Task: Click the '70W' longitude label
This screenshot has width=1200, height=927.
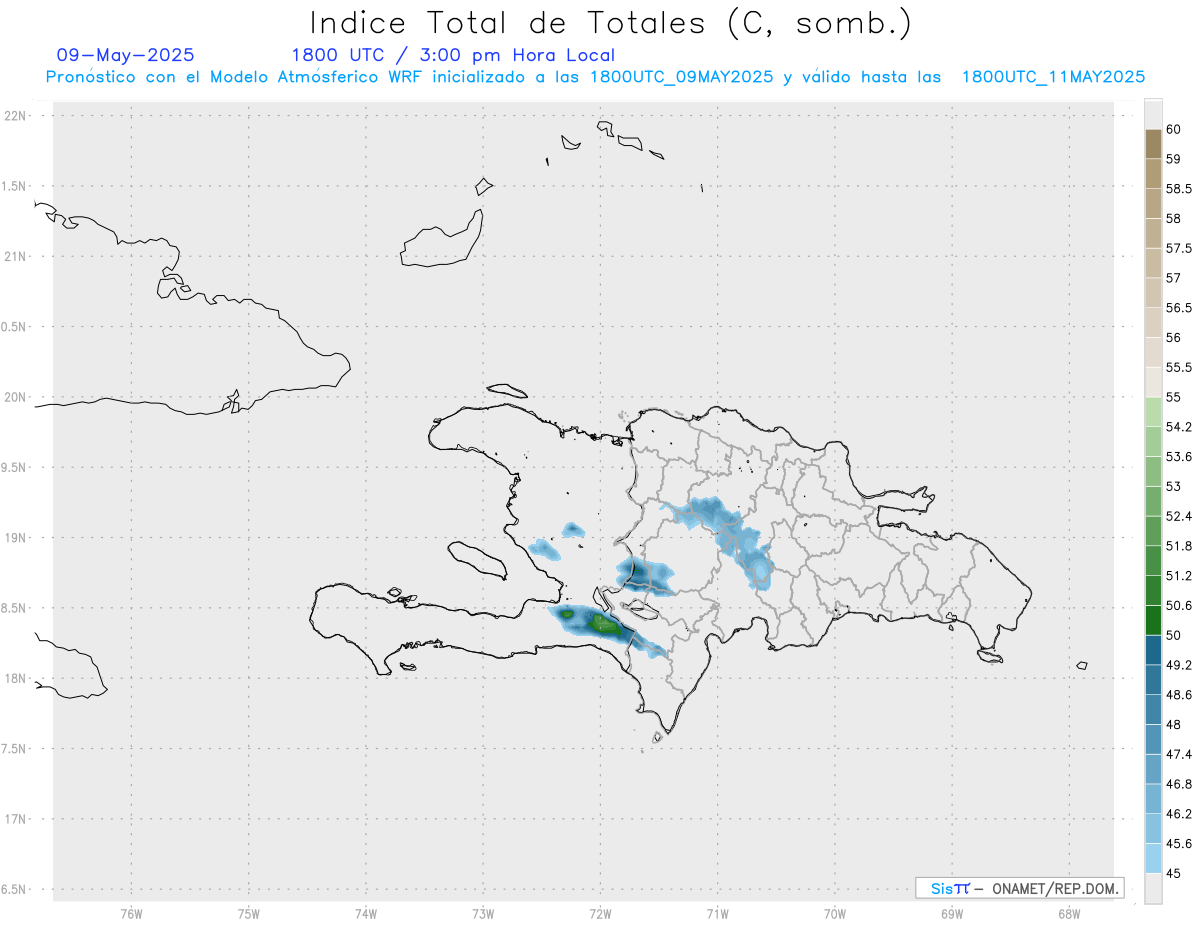Action: pyautogui.click(x=835, y=914)
